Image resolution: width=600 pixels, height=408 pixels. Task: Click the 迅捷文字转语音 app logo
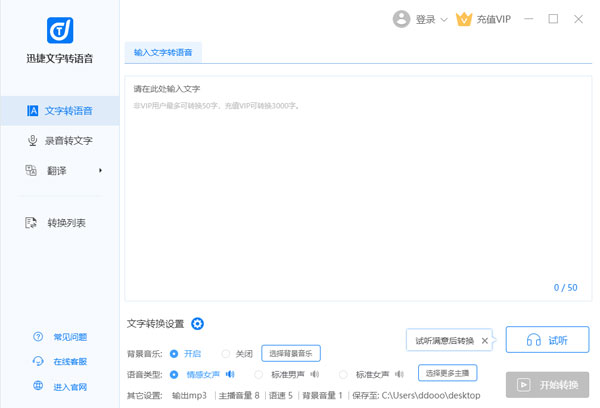point(61,30)
